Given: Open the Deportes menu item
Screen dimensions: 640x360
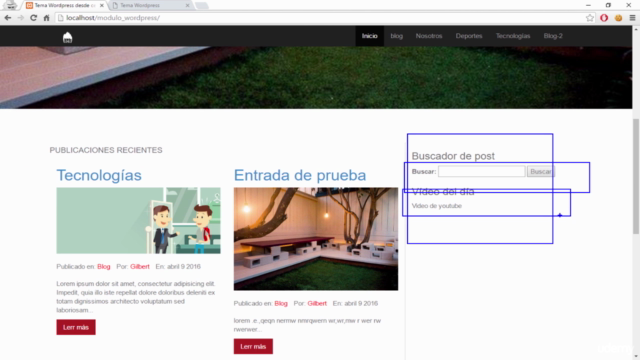Looking at the screenshot, I should click(x=469, y=36).
